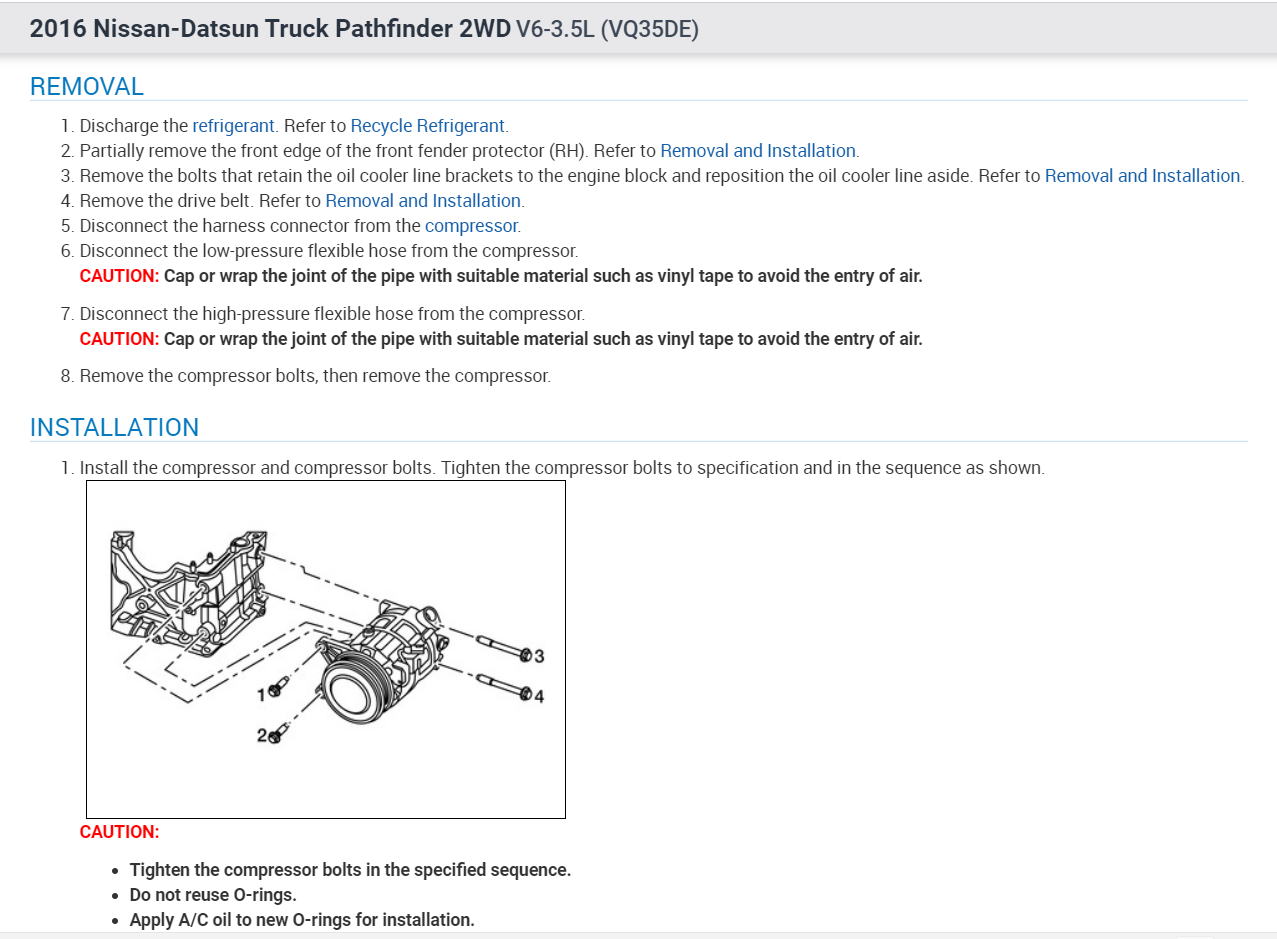
Task: Click the V6-3.5L (VQ35DE) engine label
Action: coord(607,29)
